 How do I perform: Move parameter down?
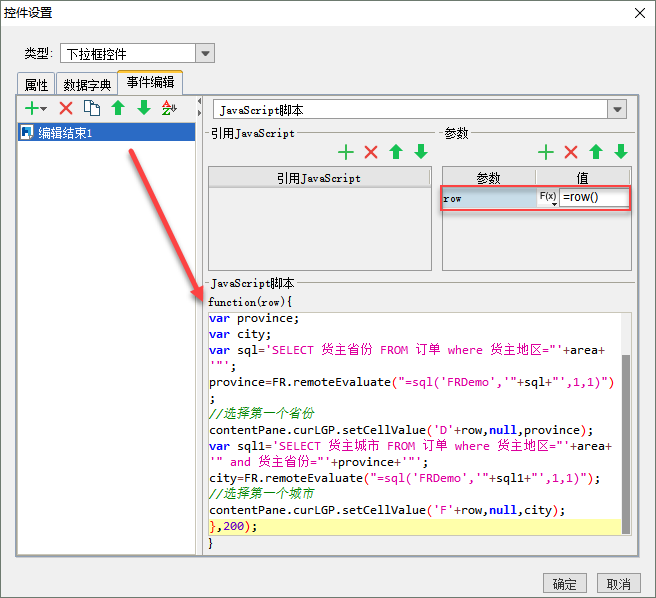(x=621, y=152)
